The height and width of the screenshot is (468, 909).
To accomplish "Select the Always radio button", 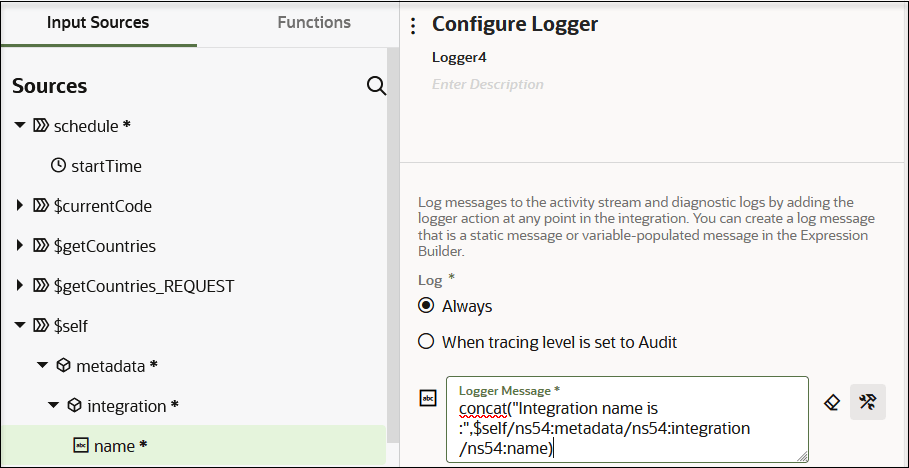I will click(x=426, y=306).
